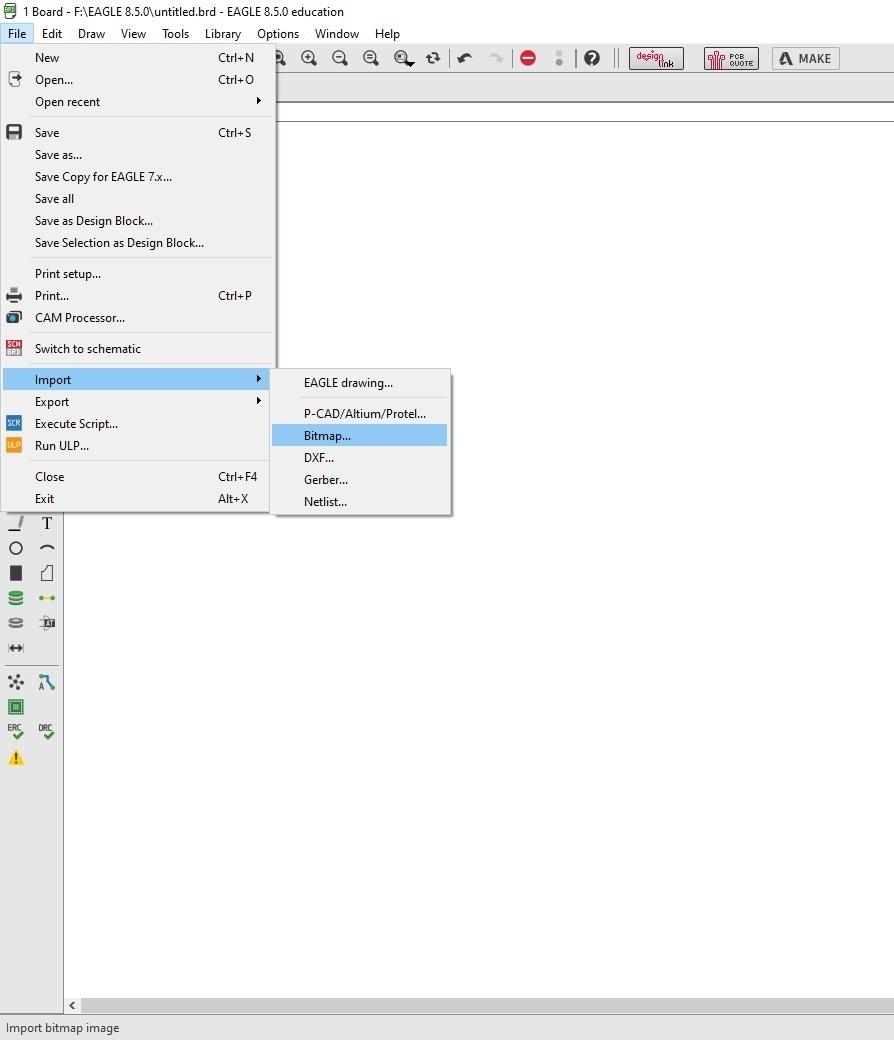Click the Redraw refresh arrows
This screenshot has width=894, height=1040.
tap(433, 58)
